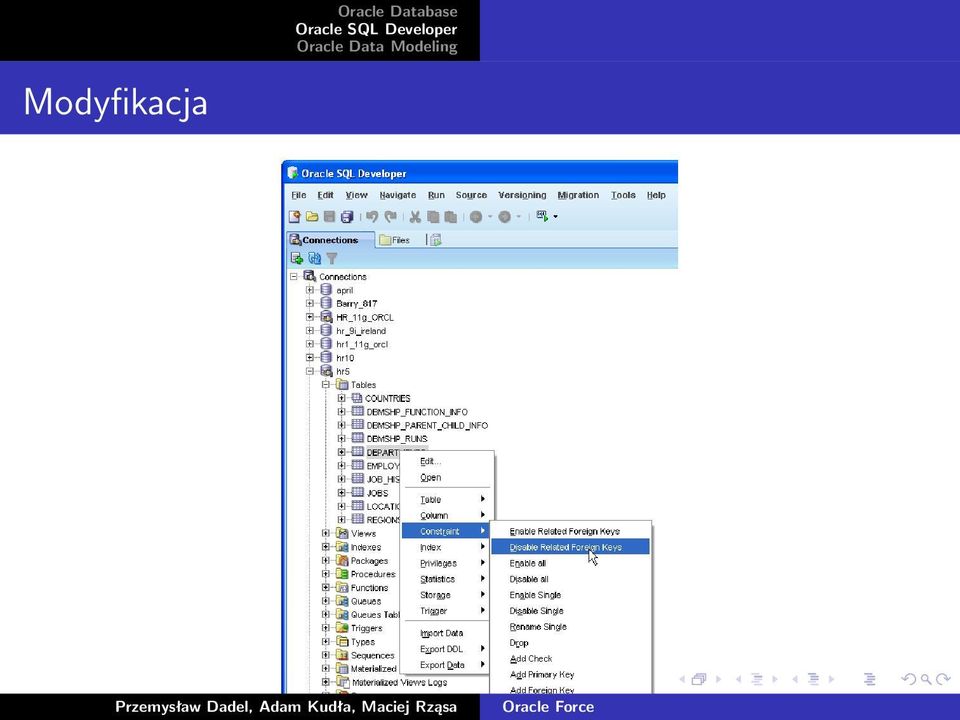Click the Paste toolbar icon
Viewport: 960px width, 720px height.
tap(451, 217)
